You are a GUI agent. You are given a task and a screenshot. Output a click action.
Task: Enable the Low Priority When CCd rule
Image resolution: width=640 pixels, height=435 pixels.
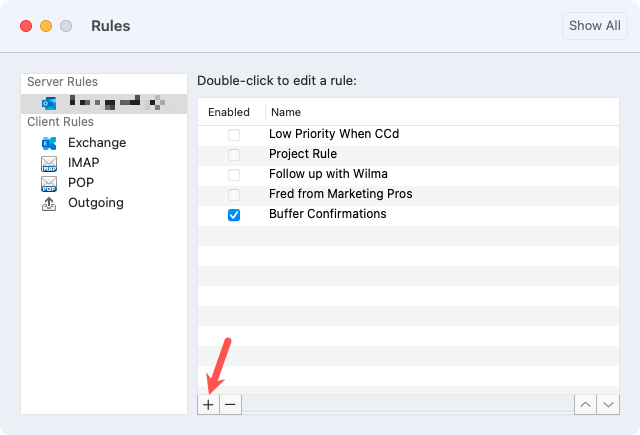tap(234, 134)
